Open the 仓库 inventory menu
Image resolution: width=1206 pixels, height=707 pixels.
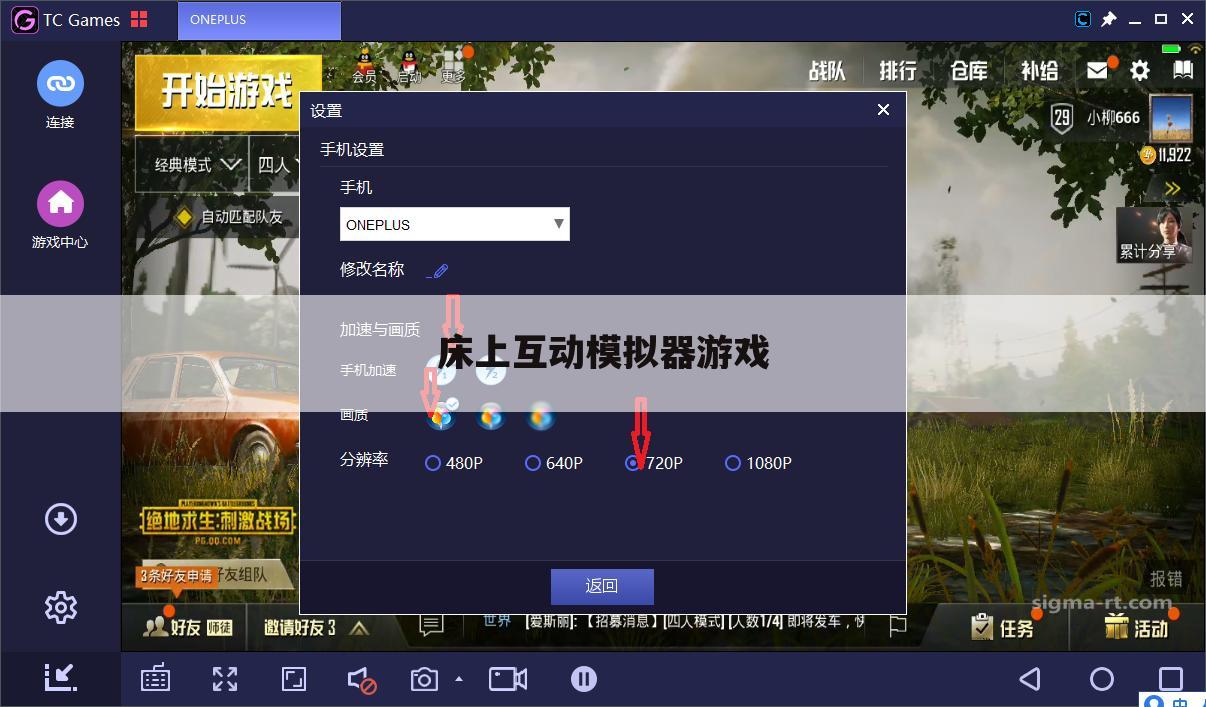(969, 70)
